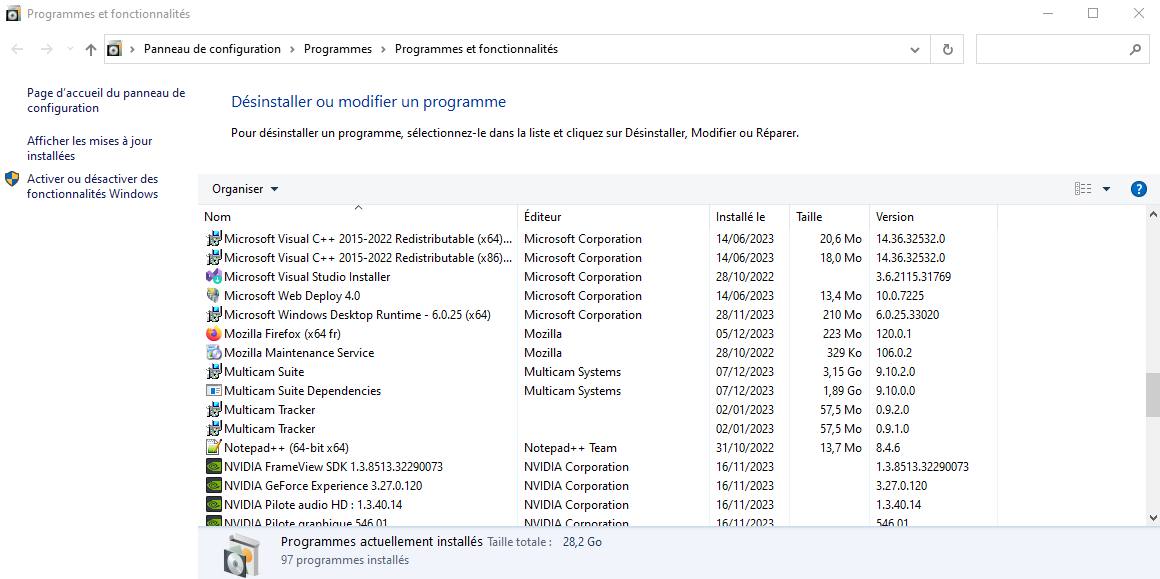Sort the list by the Nom column
1160x579 pixels.
(x=359, y=217)
